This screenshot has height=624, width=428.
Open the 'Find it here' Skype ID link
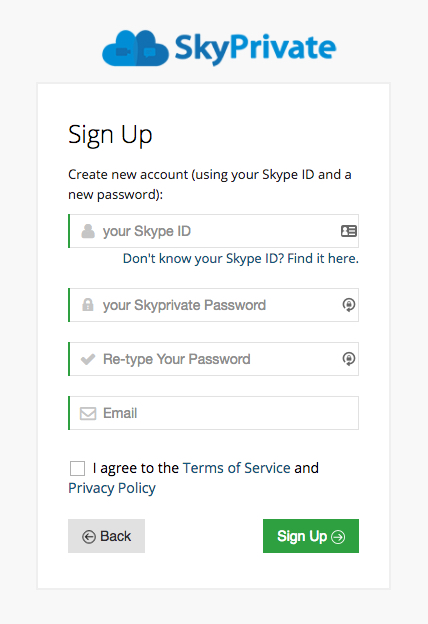[x=323, y=259]
